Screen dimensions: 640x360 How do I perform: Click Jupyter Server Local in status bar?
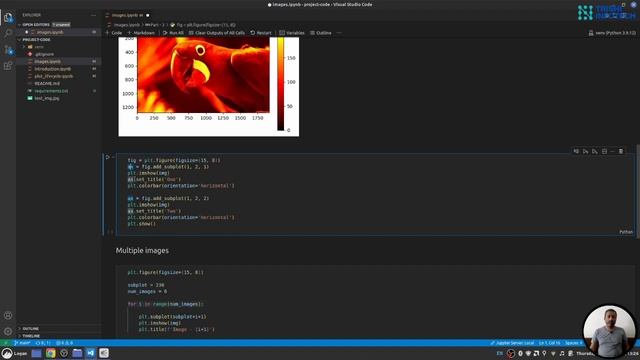[x=512, y=343]
